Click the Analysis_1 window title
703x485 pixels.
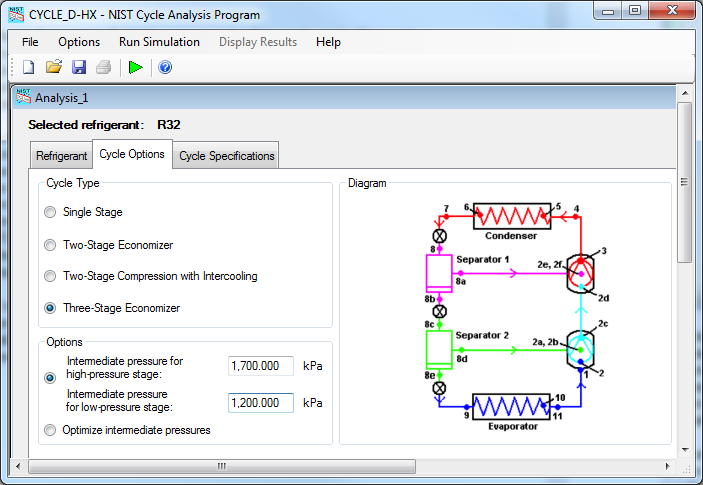click(61, 98)
